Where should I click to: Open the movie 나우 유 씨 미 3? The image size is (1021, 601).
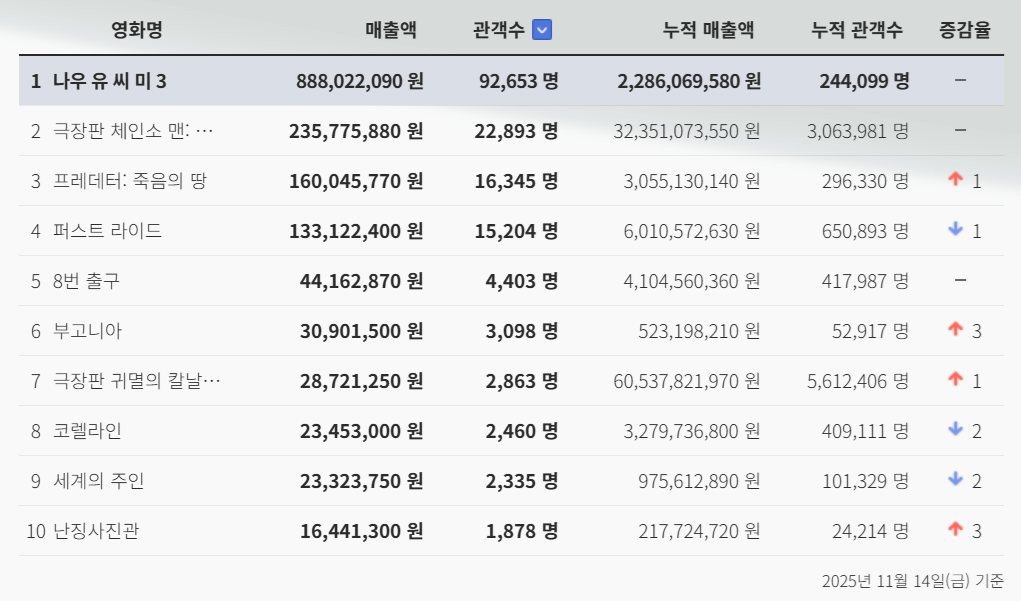(109, 81)
